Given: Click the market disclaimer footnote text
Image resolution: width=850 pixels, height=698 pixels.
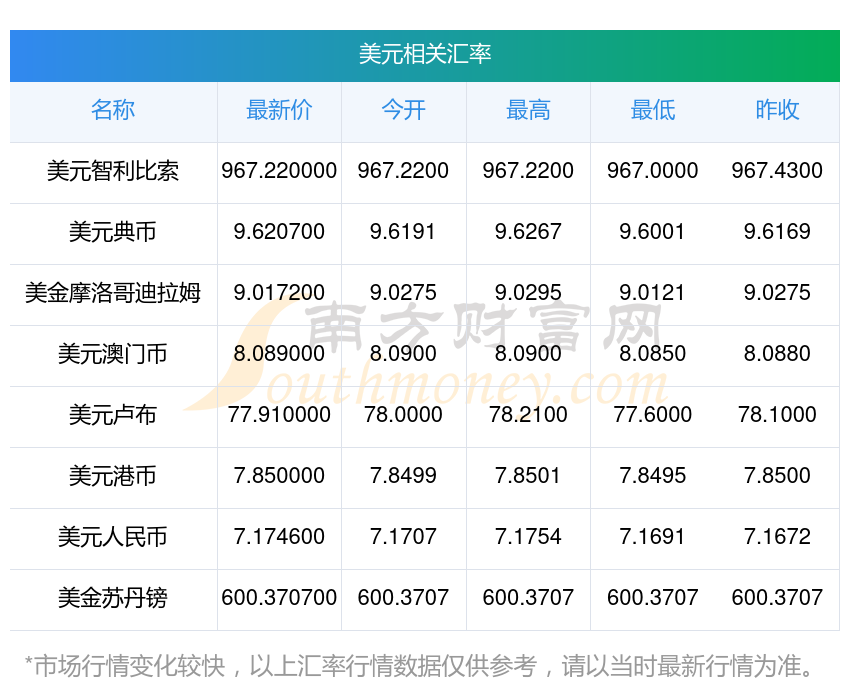Looking at the screenshot, I should coord(419,666).
